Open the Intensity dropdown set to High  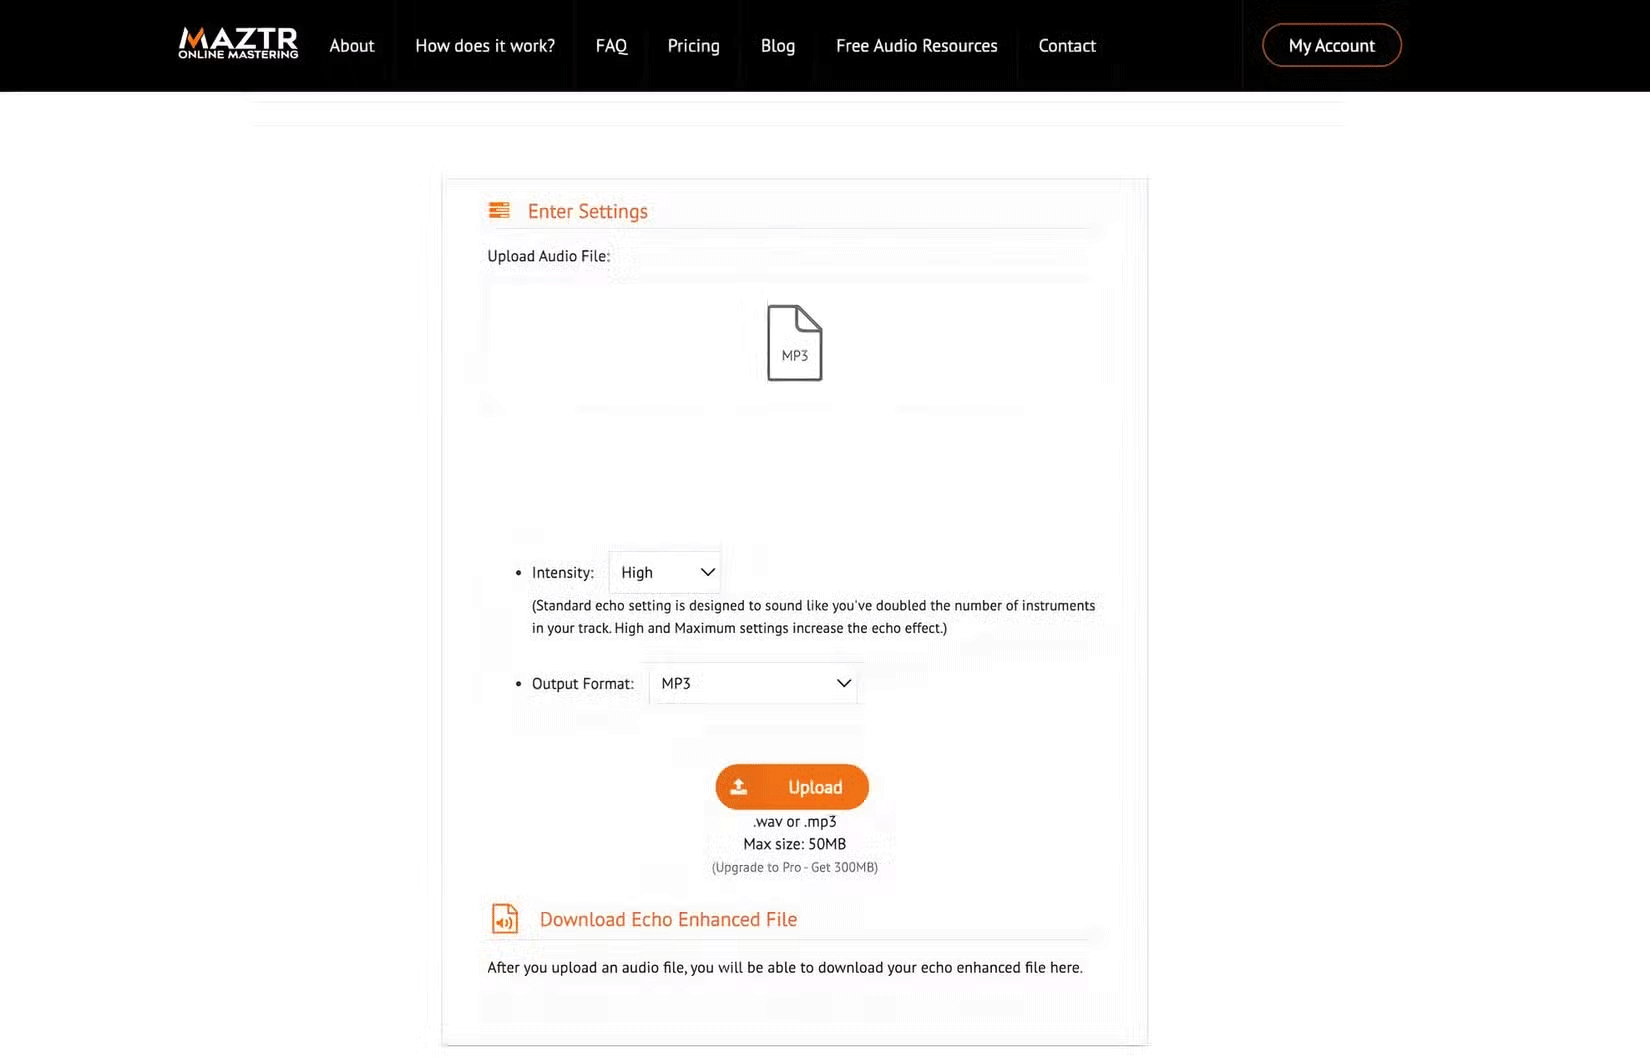(x=665, y=572)
